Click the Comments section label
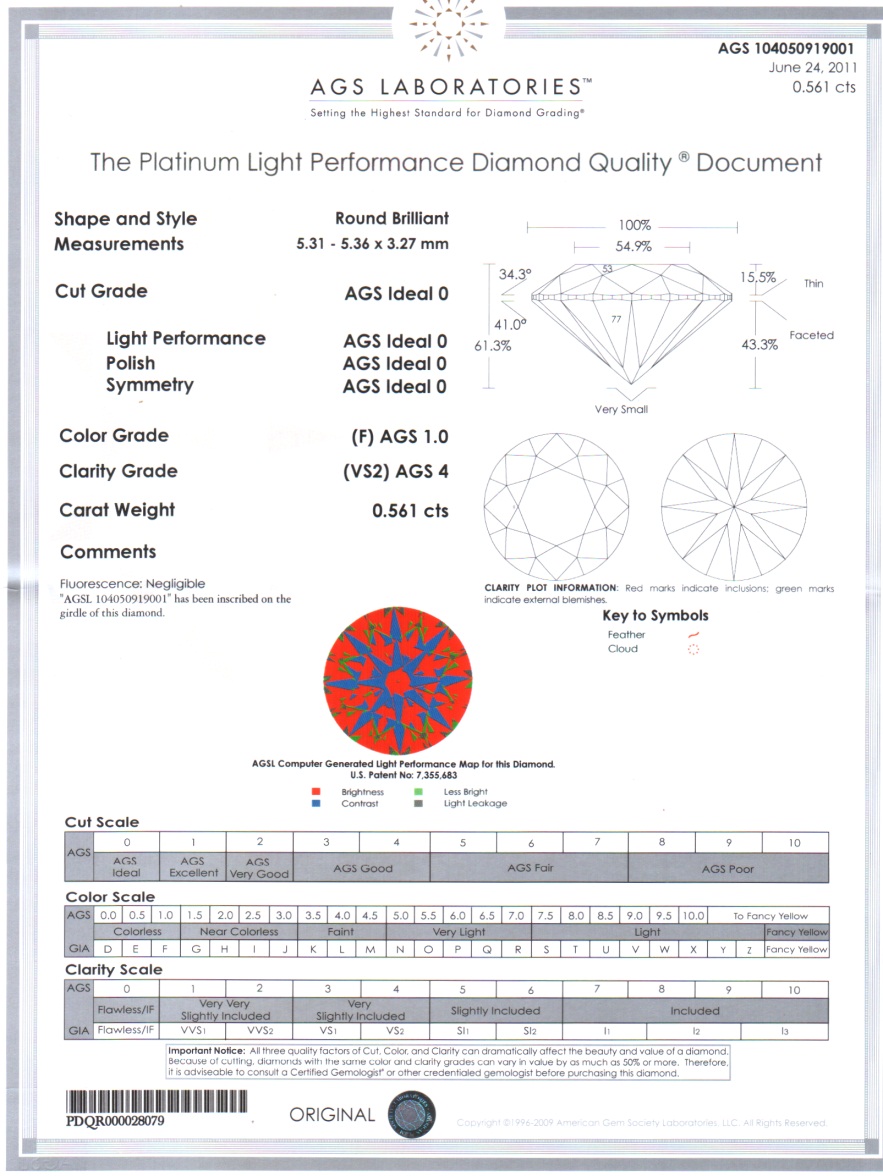The width and height of the screenshot is (883, 1176). pyautogui.click(x=108, y=552)
